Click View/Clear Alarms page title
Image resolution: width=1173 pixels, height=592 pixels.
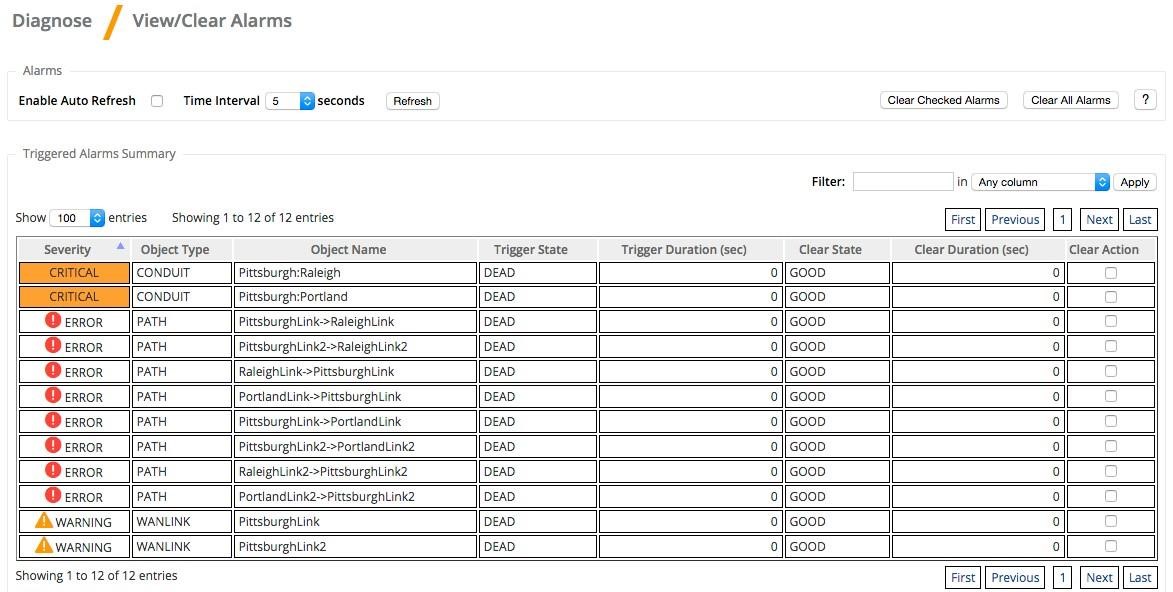(212, 21)
